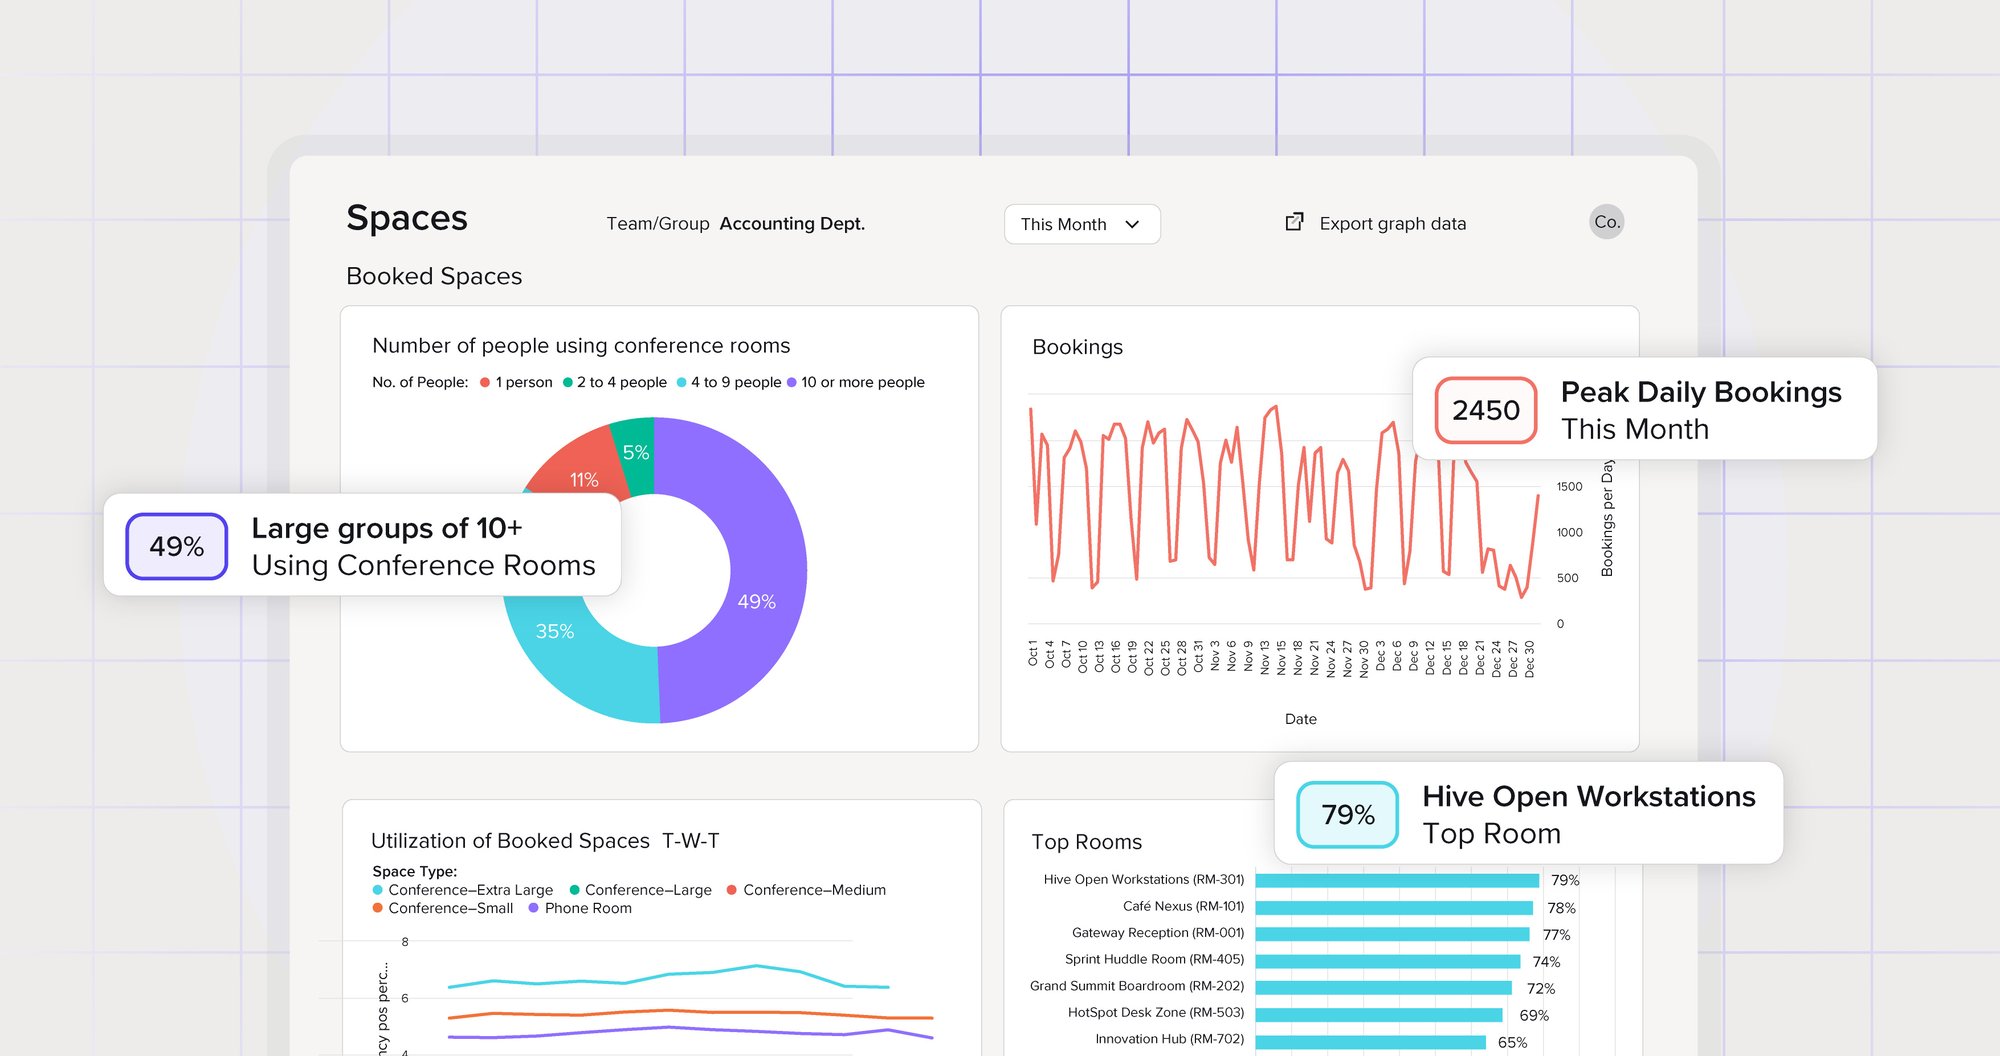This screenshot has width=2000, height=1056.
Task: Click the Oct 1 date axis label
Action: point(1033,654)
